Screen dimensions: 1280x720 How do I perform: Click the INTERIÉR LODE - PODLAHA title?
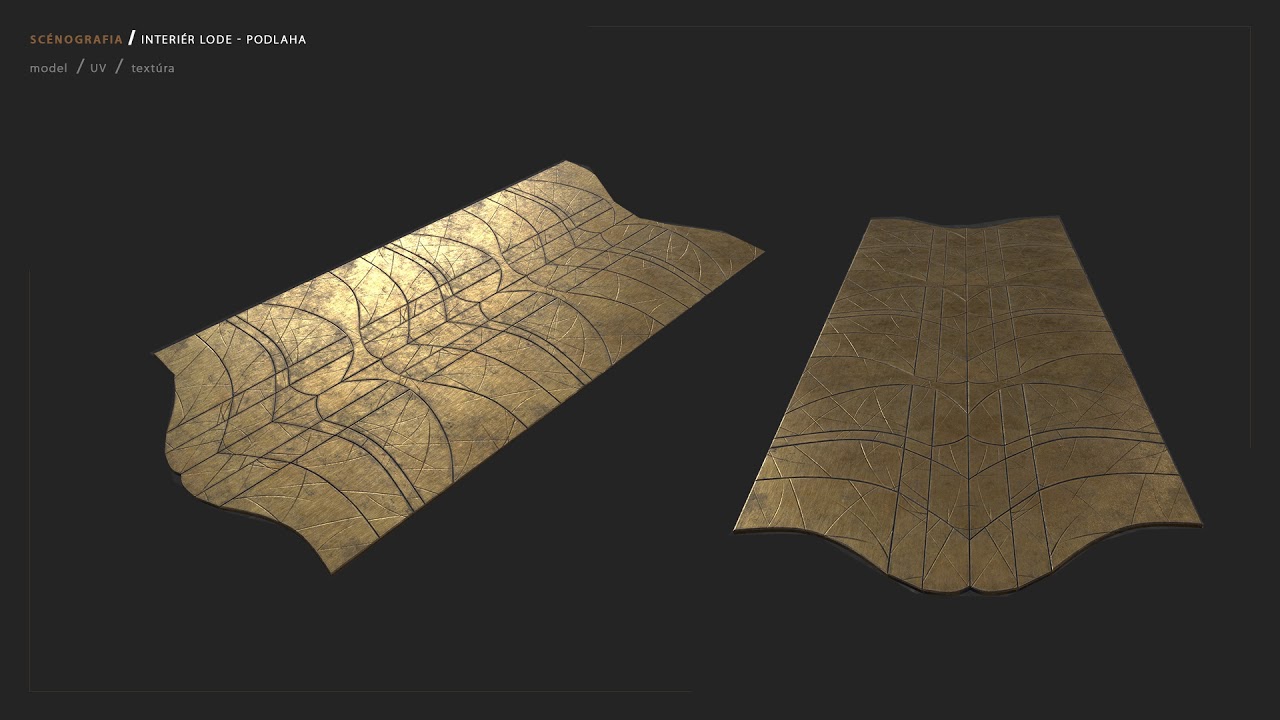pos(223,40)
